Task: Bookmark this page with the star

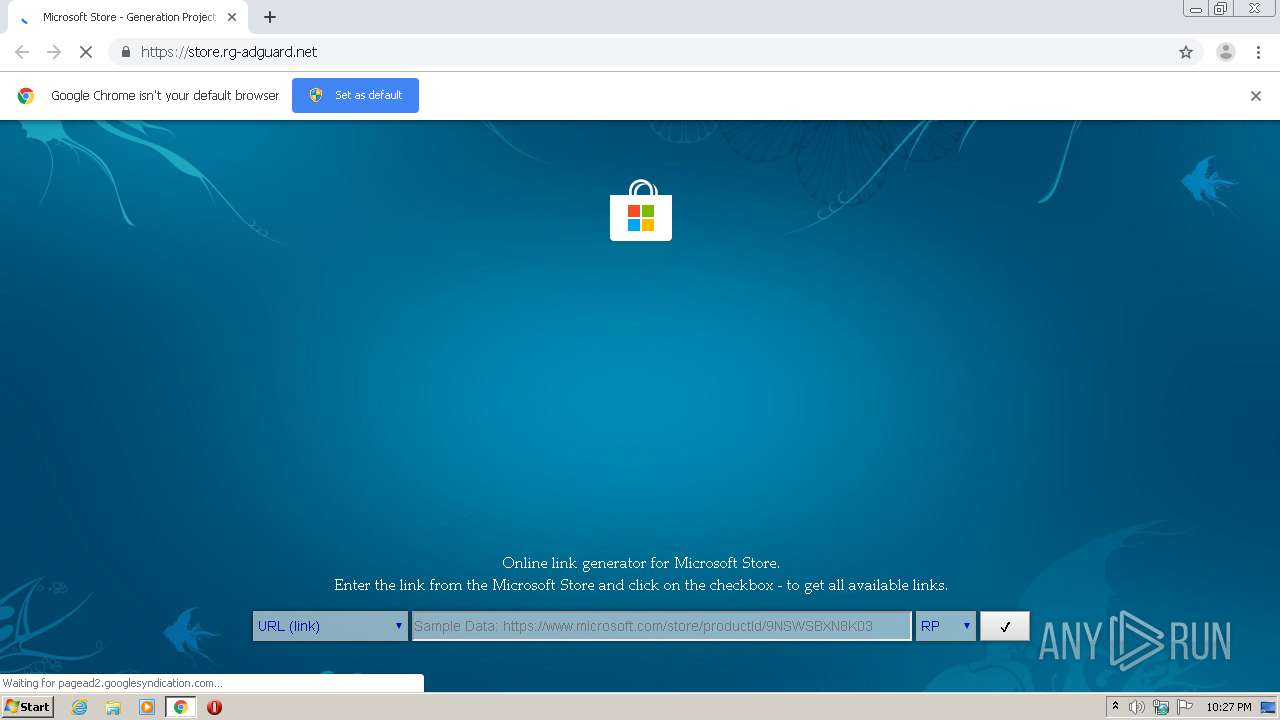Action: click(x=1186, y=52)
